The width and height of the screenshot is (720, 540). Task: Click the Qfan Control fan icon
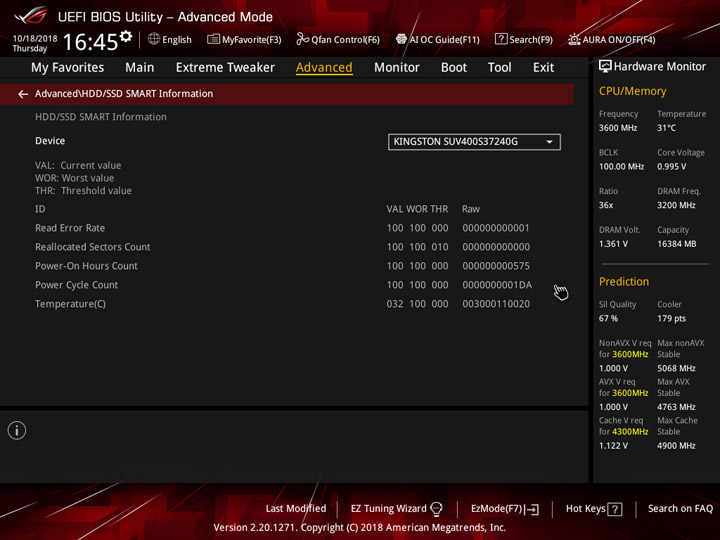point(302,39)
